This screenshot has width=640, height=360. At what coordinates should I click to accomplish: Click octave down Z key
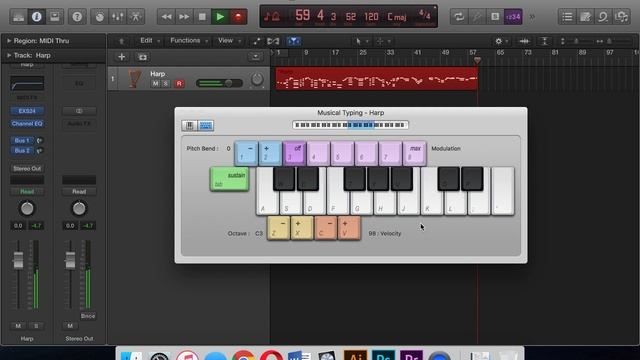[278, 228]
